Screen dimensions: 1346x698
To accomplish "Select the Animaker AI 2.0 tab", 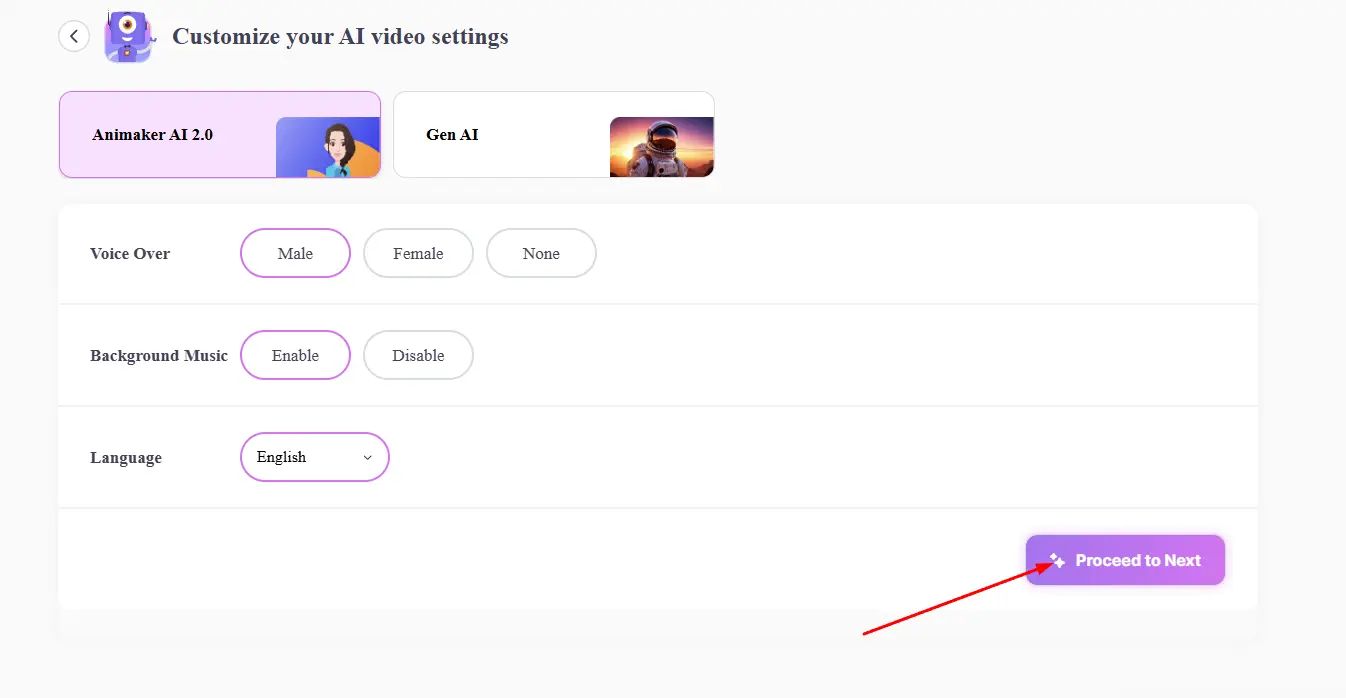I will point(220,135).
